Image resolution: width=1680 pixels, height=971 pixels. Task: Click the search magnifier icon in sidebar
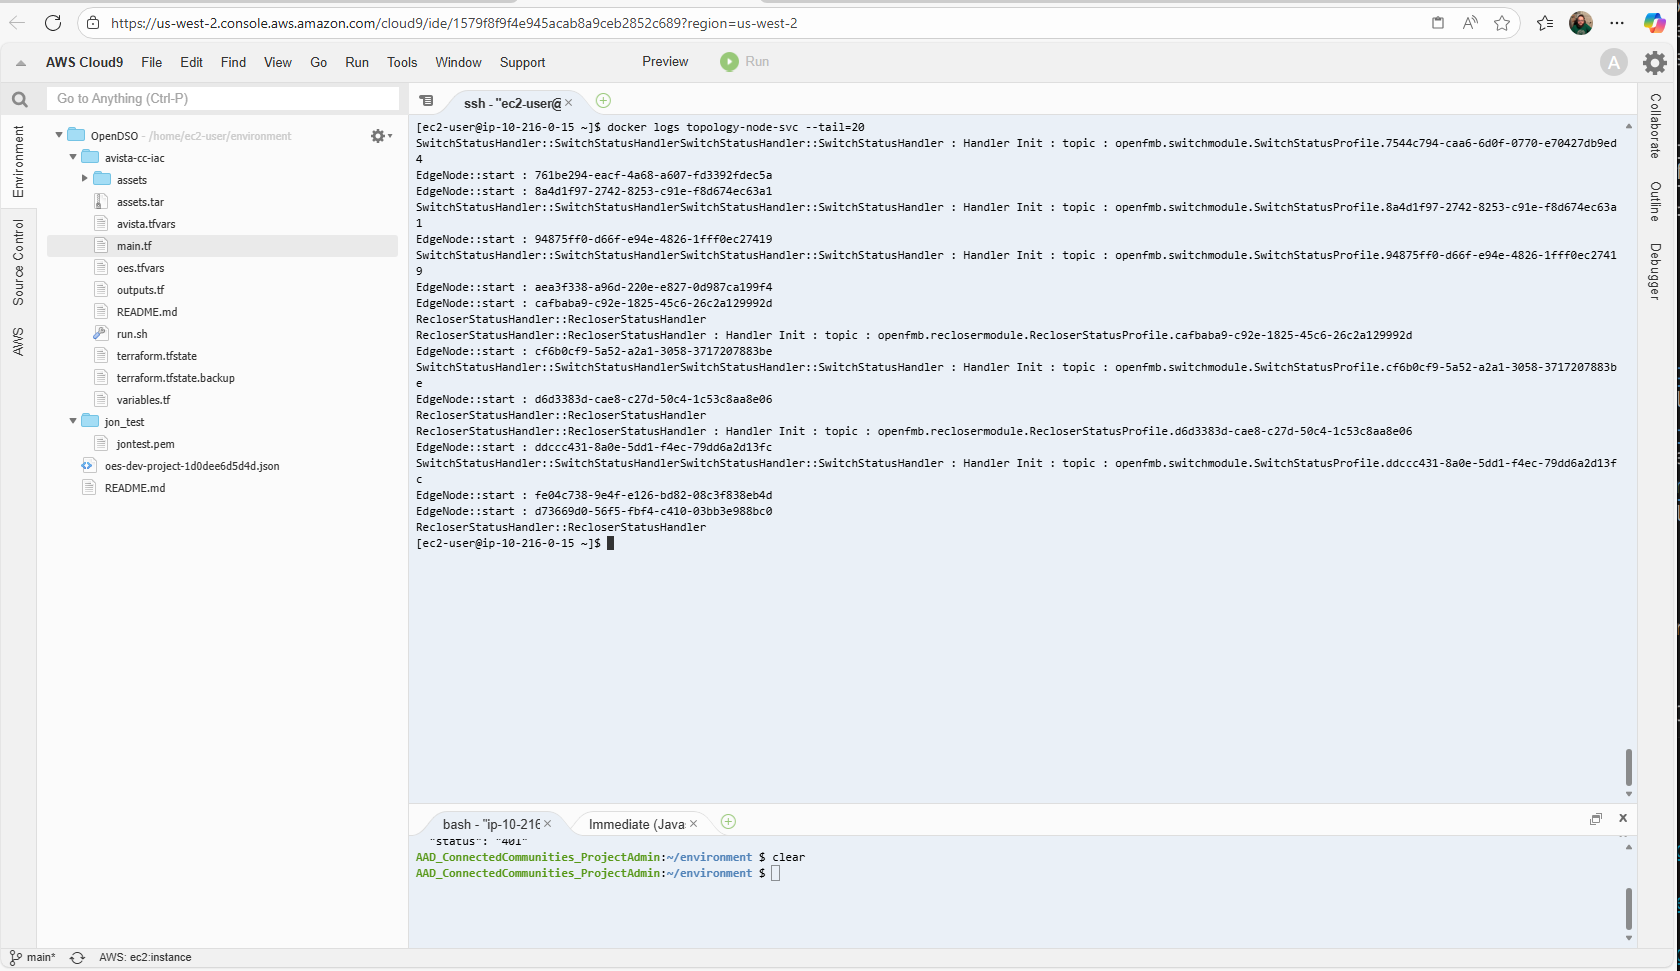(x=19, y=99)
